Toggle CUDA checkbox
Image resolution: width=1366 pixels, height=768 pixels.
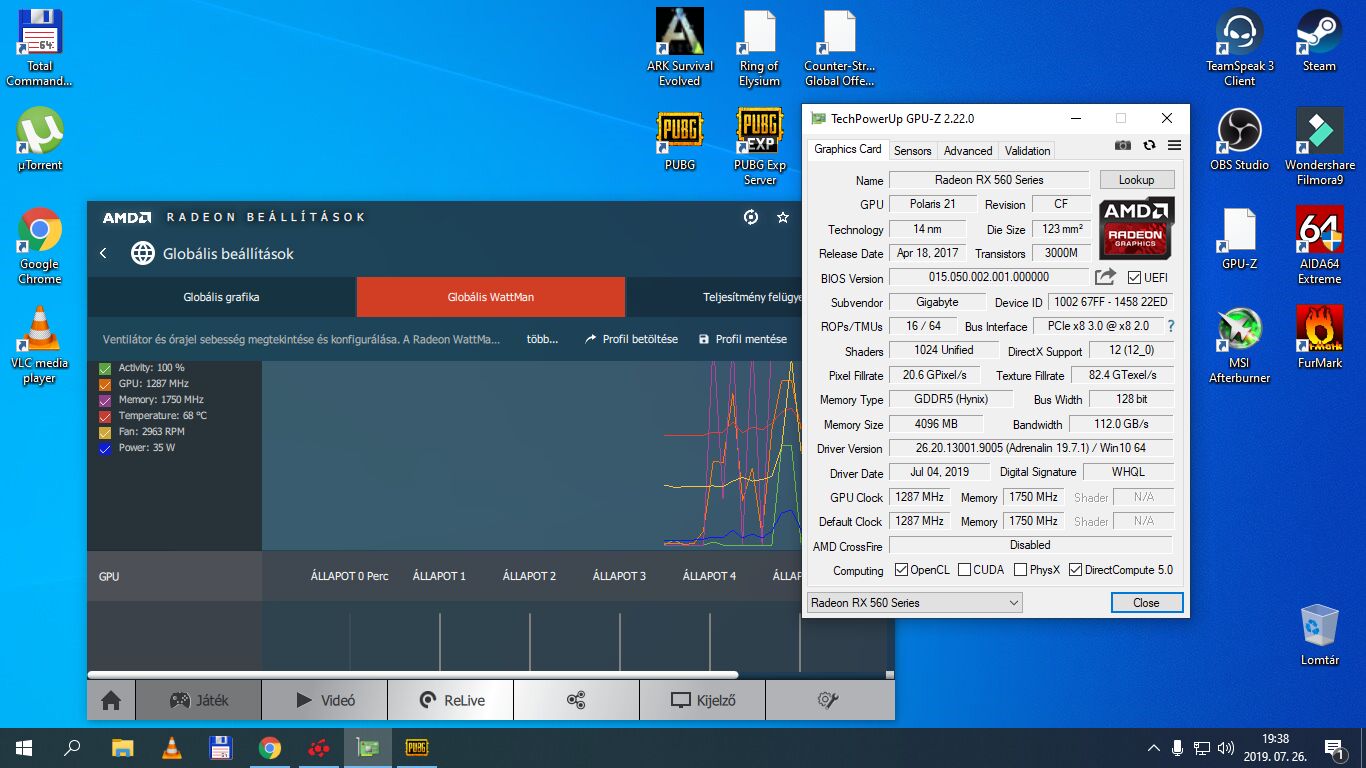[x=964, y=570]
